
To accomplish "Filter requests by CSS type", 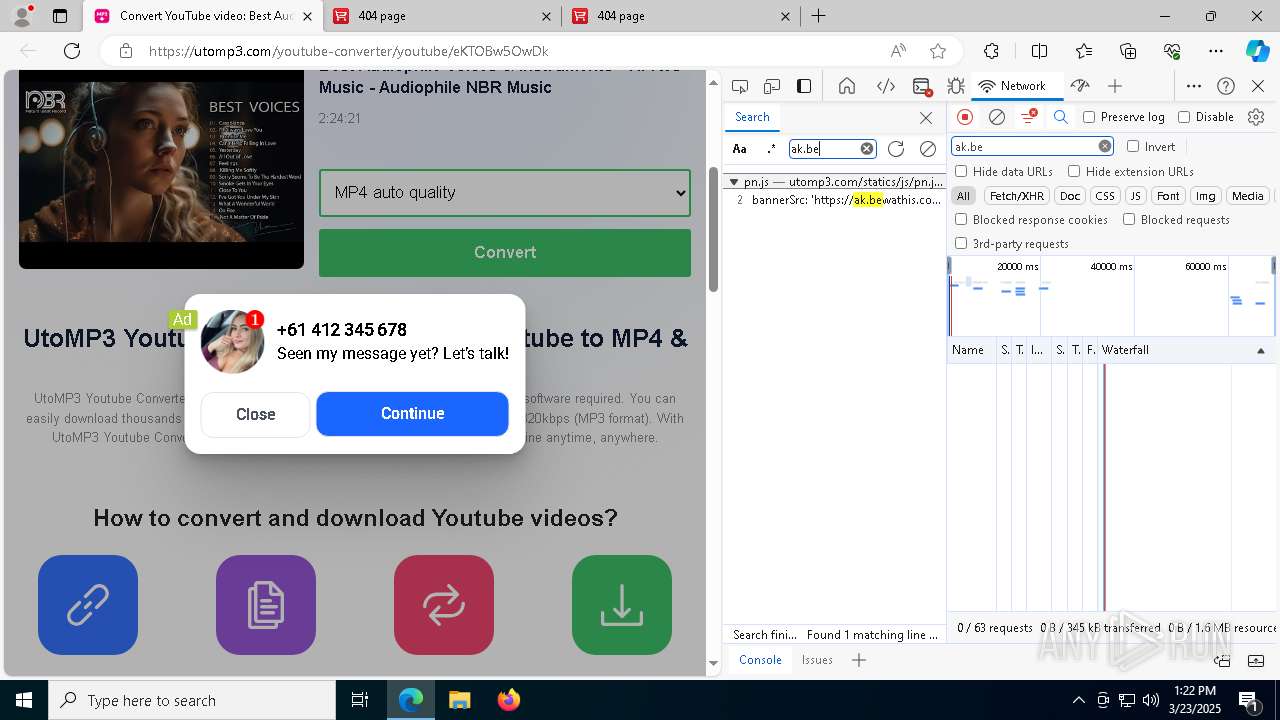I will point(1104,196).
